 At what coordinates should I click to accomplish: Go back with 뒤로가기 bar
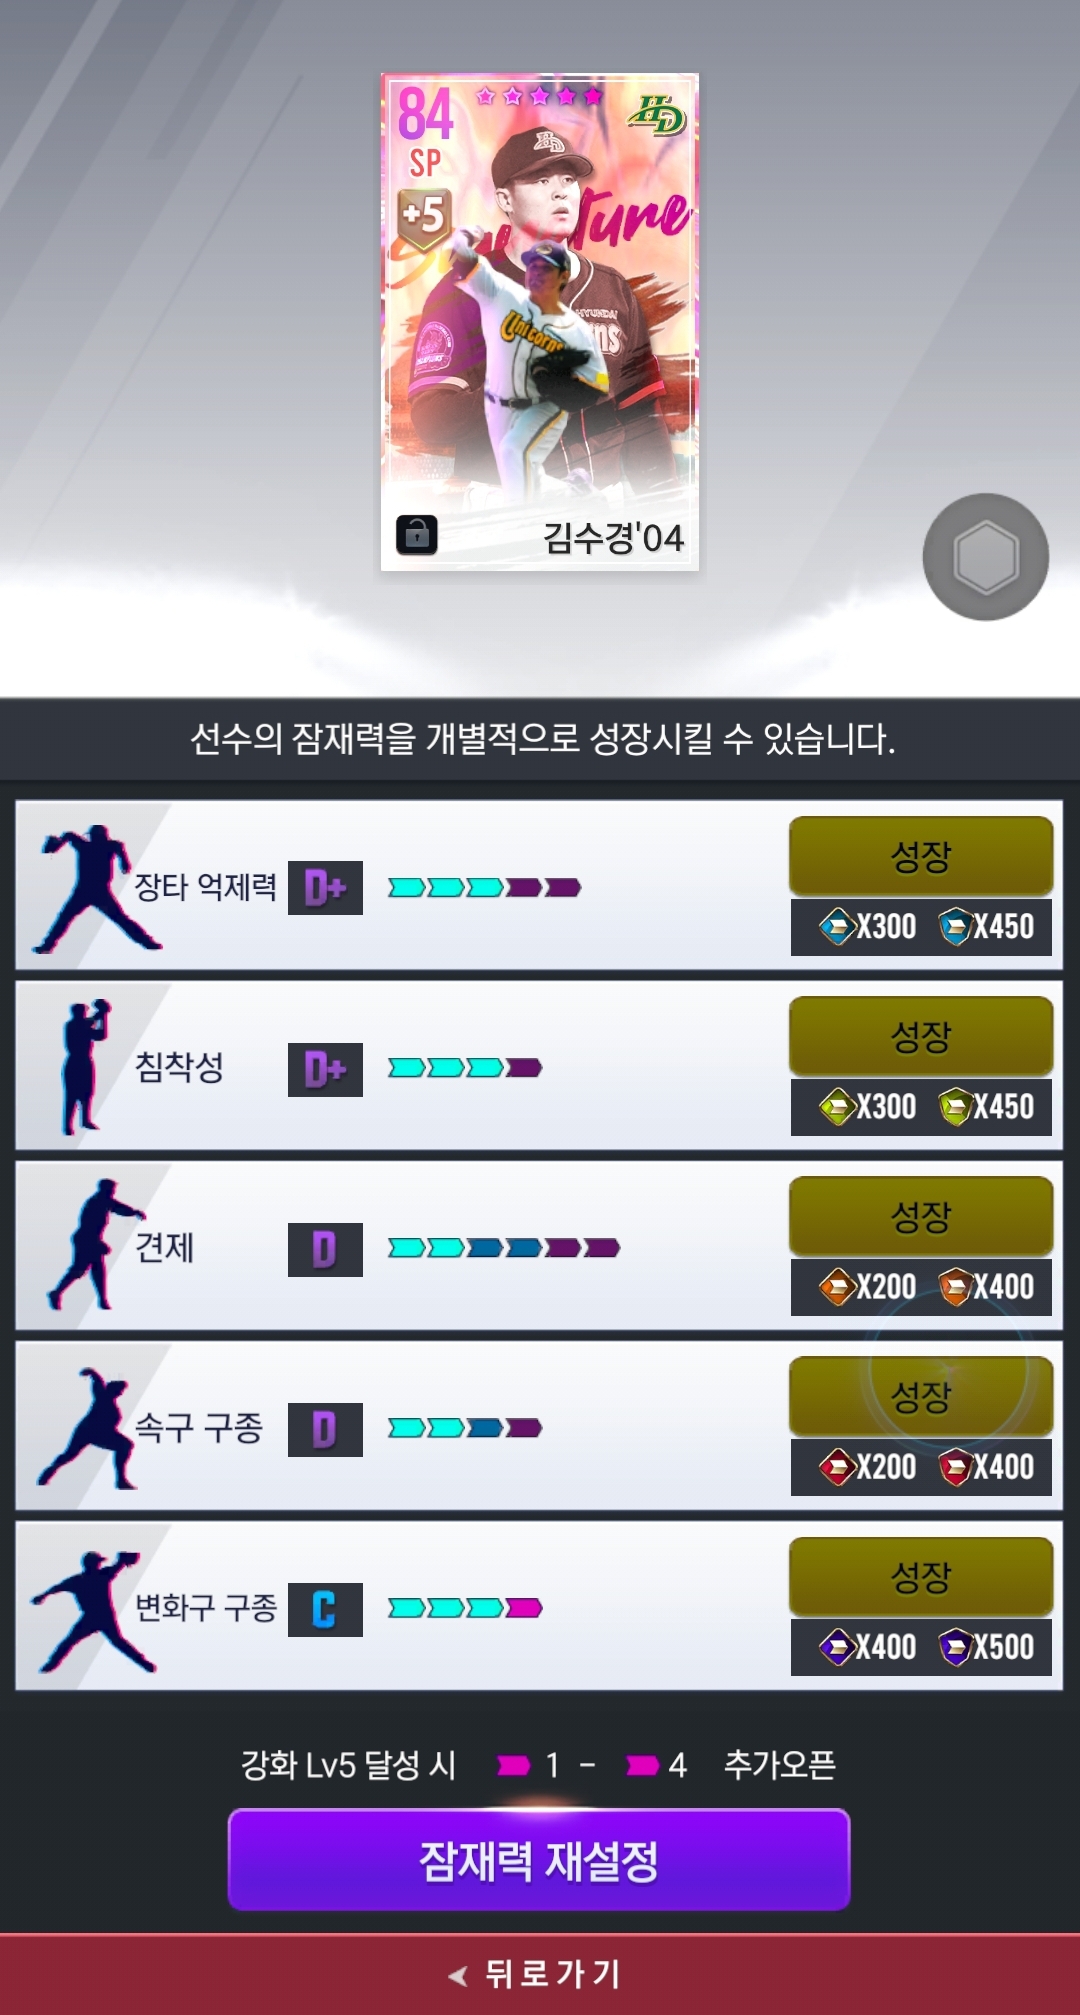coord(540,1974)
